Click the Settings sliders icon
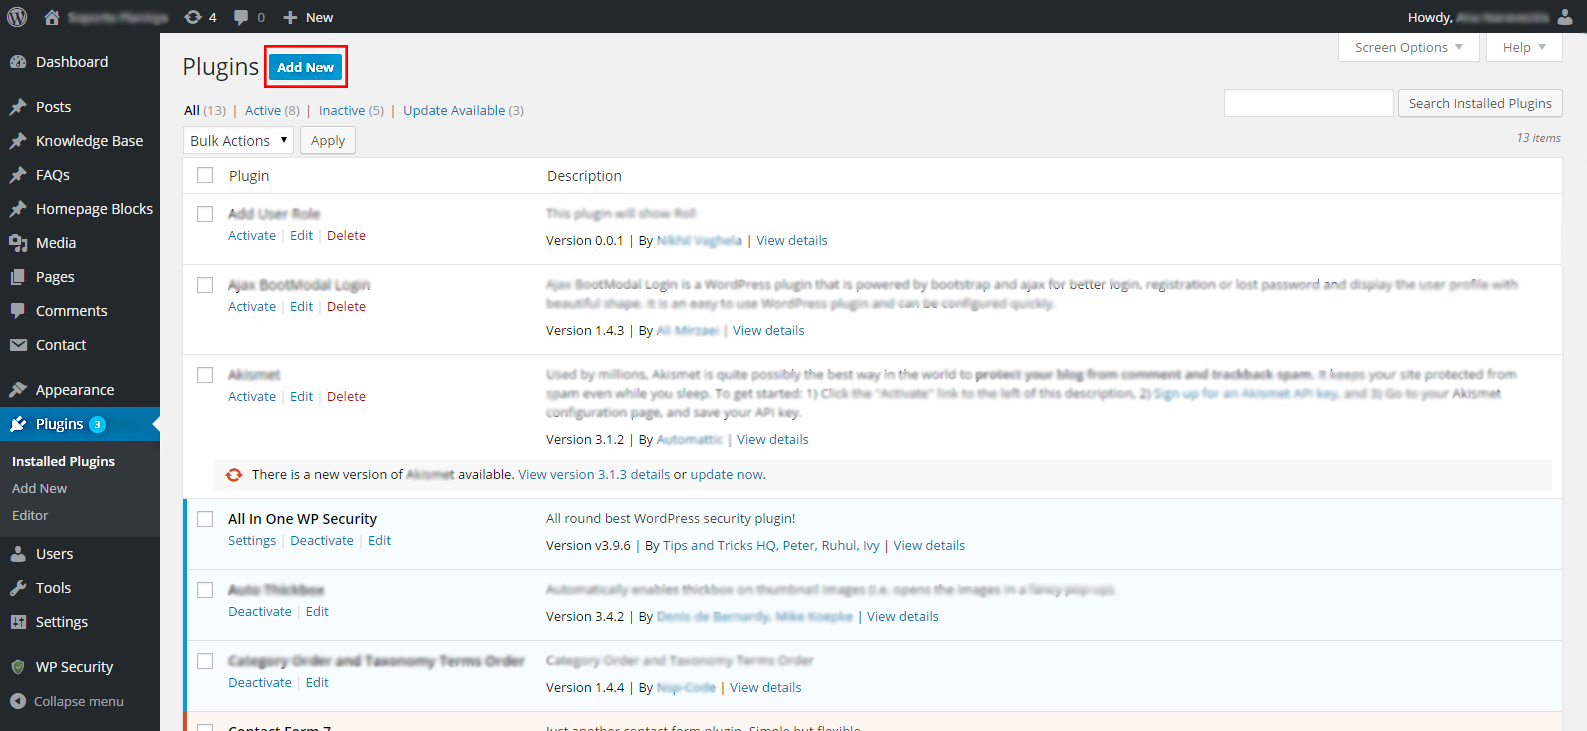1587x731 pixels. (x=18, y=622)
